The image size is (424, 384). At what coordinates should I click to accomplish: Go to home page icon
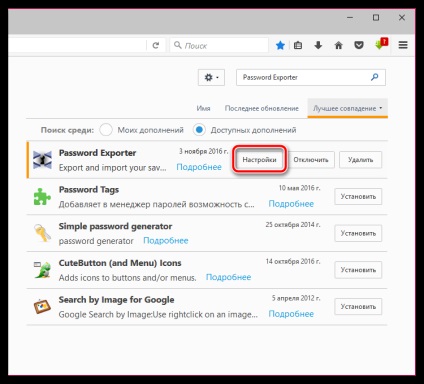coord(338,45)
